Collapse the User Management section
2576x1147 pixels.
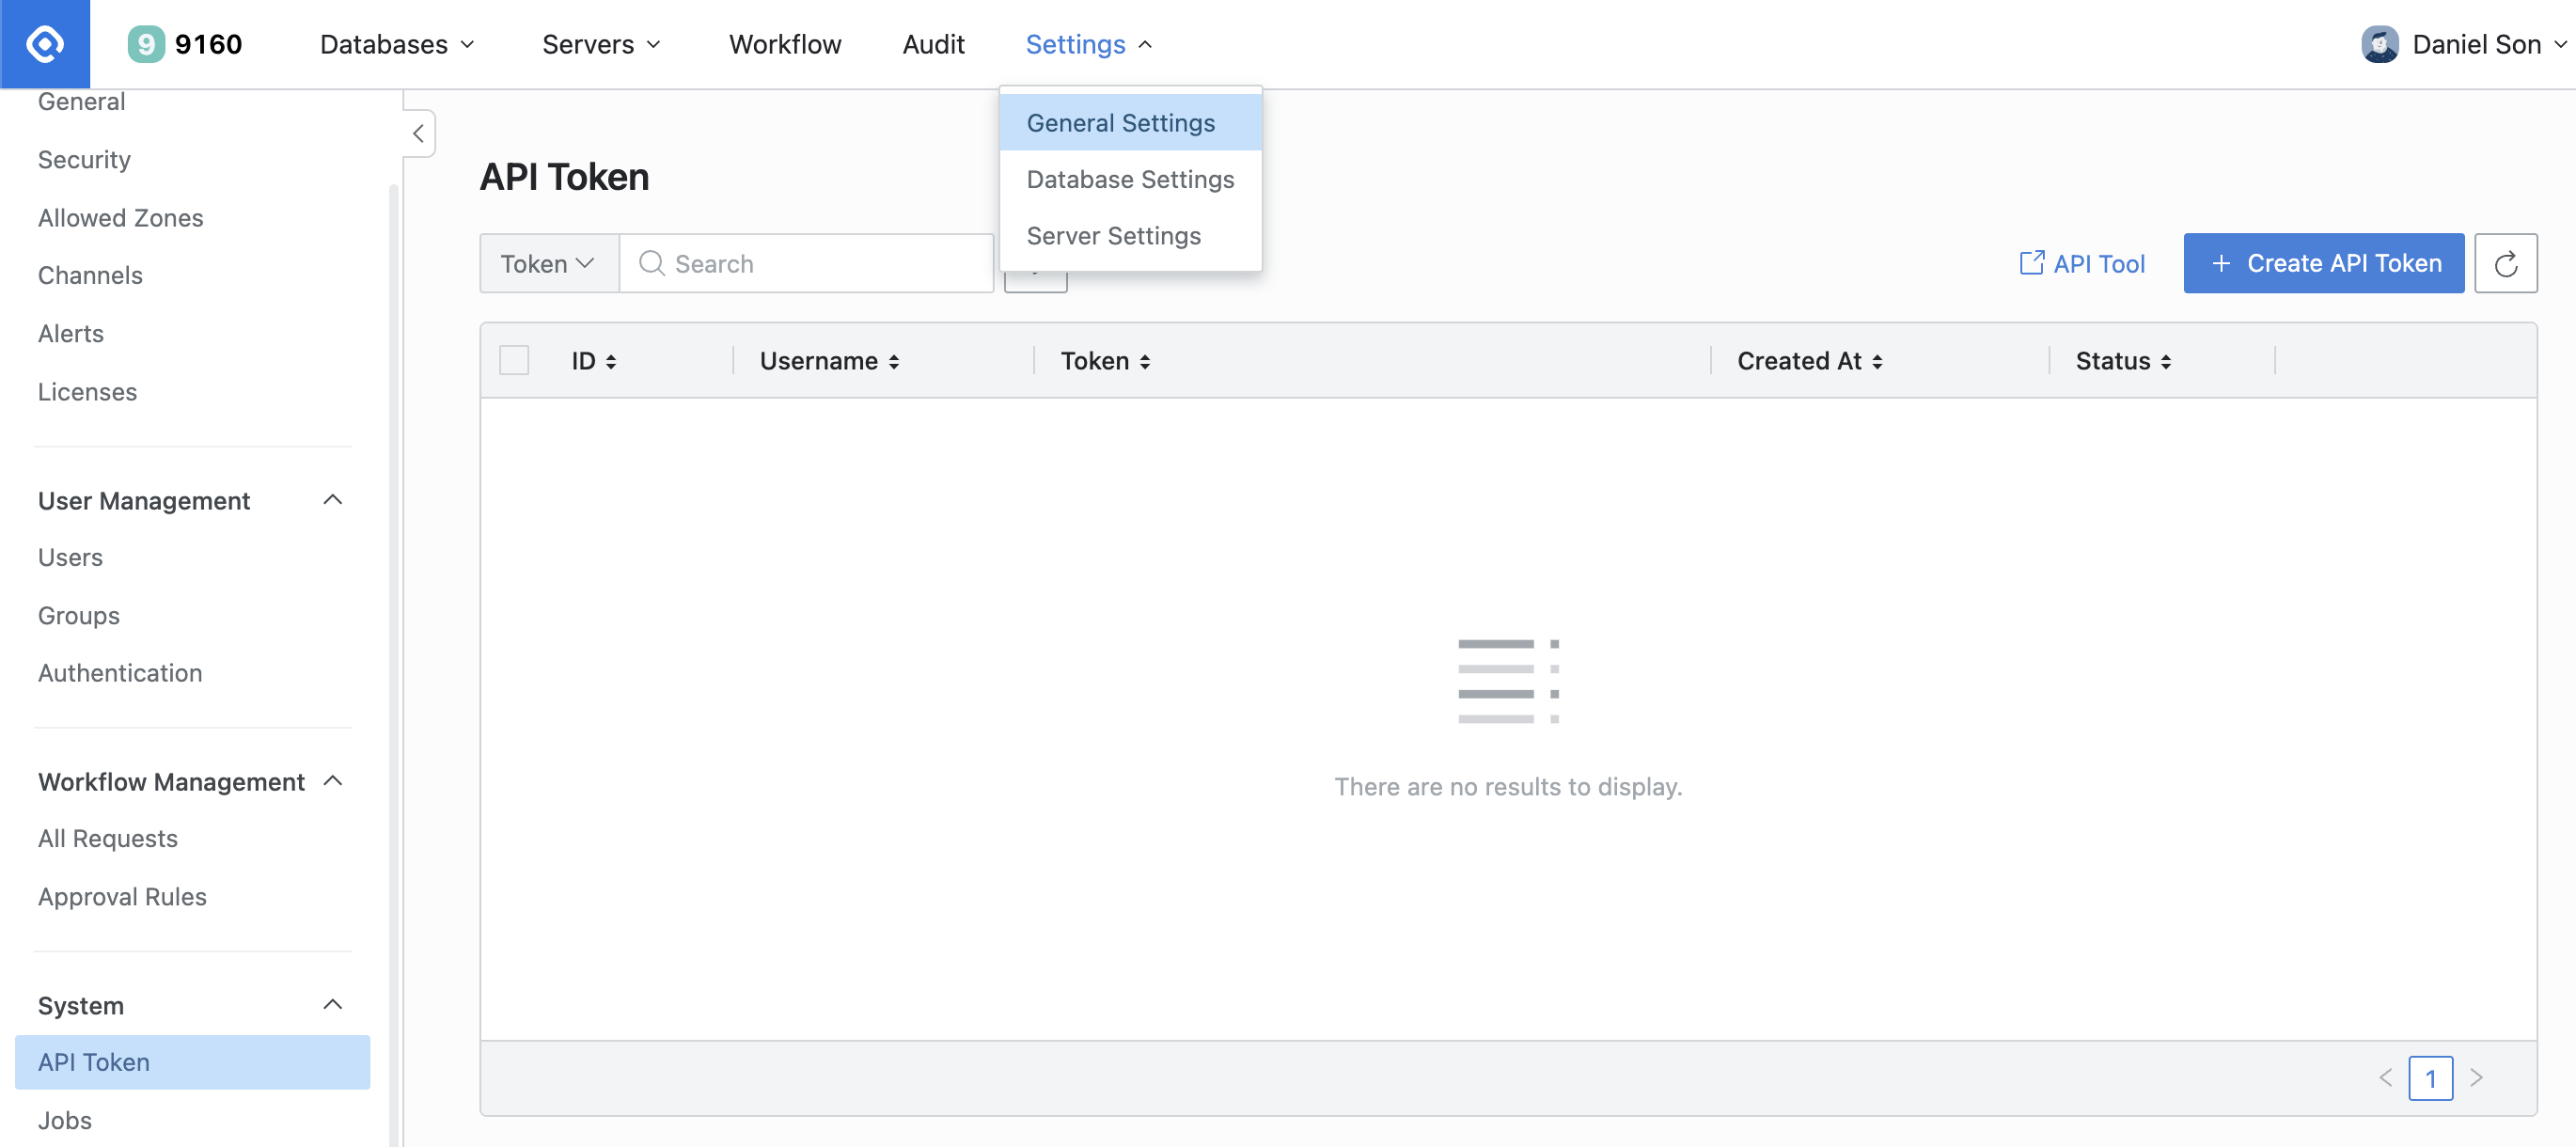click(333, 500)
